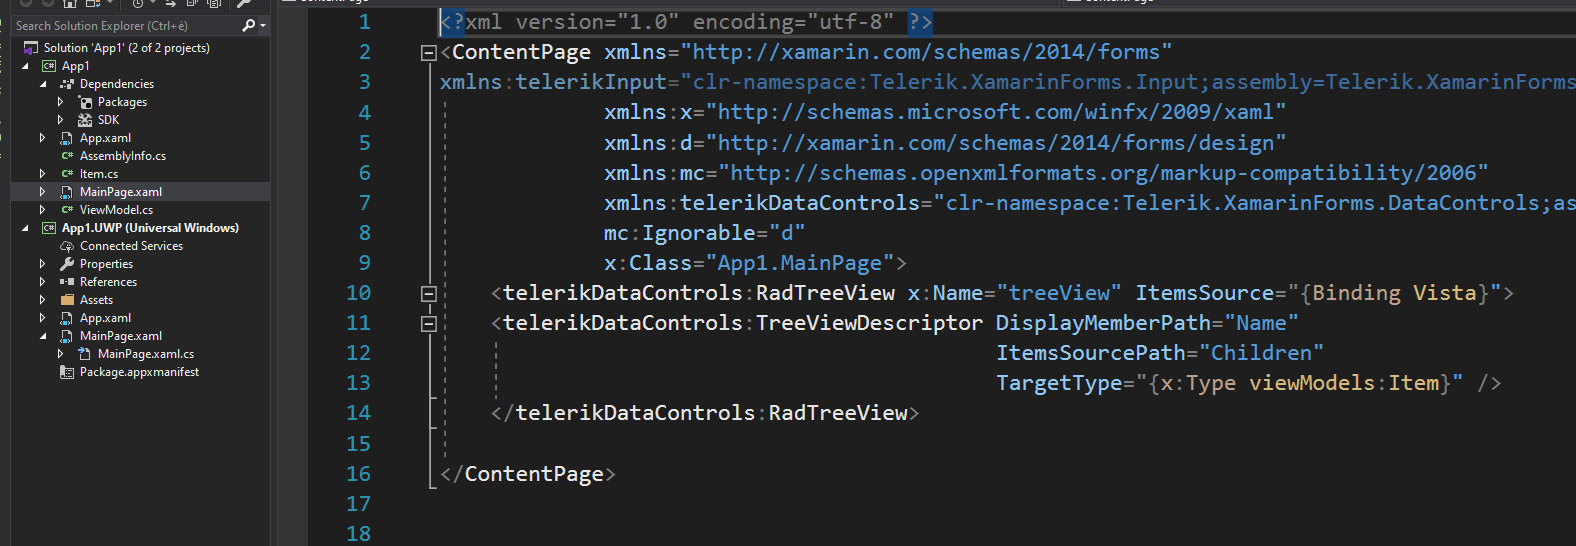The width and height of the screenshot is (1576, 546).
Task: Click the Dependencies icon
Action: click(x=67, y=84)
